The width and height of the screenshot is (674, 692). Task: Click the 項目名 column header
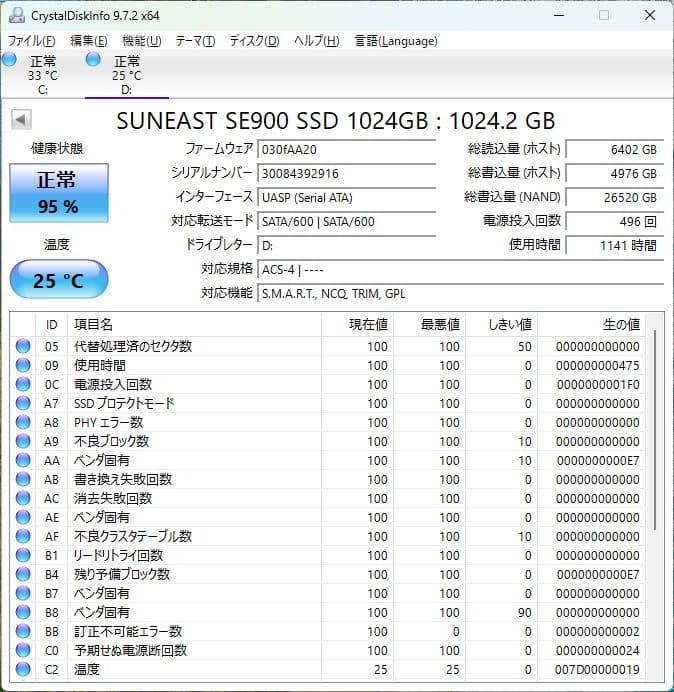click(194, 324)
